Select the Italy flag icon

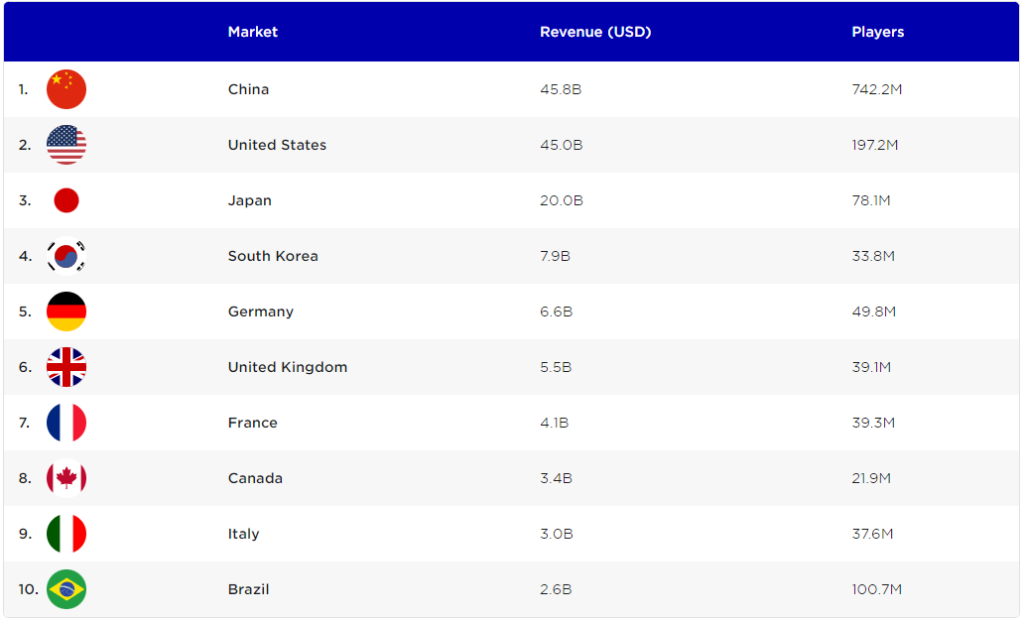[x=66, y=534]
